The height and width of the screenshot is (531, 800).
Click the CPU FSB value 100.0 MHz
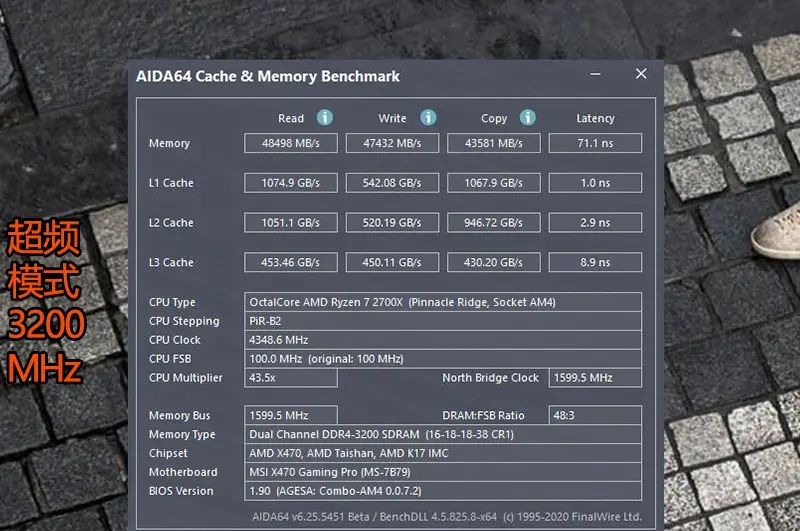coord(443,359)
